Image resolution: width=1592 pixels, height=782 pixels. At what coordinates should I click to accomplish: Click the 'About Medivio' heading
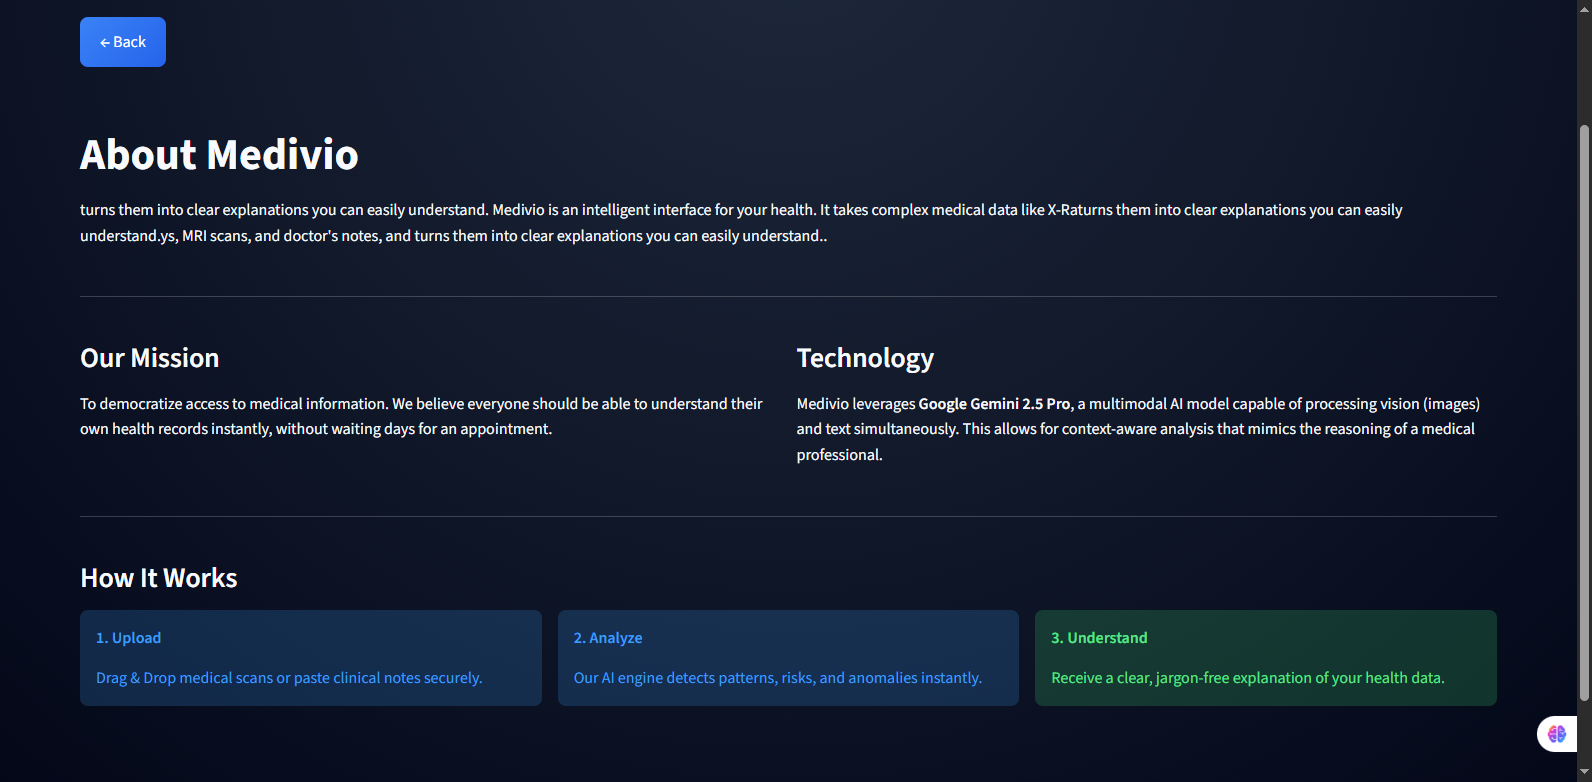(x=219, y=155)
